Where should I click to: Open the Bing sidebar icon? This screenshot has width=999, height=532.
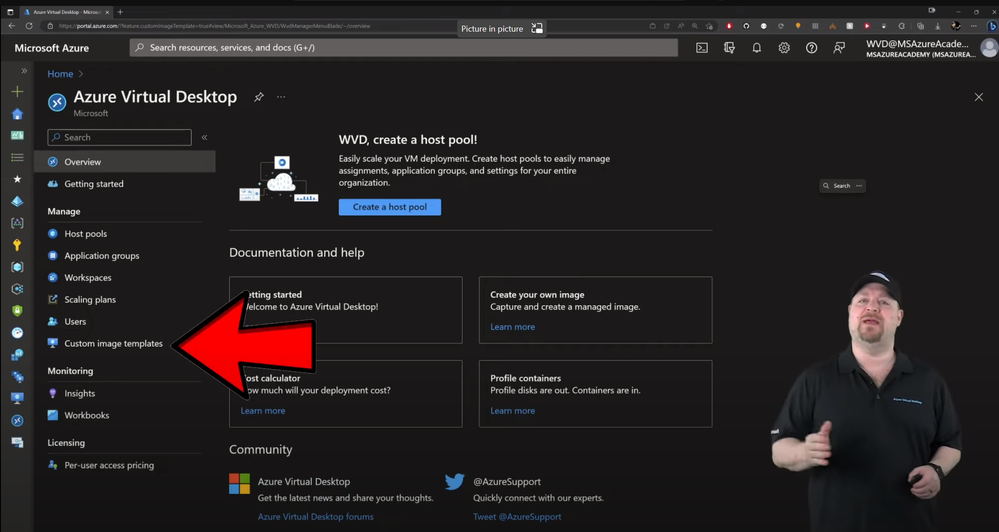(x=992, y=26)
